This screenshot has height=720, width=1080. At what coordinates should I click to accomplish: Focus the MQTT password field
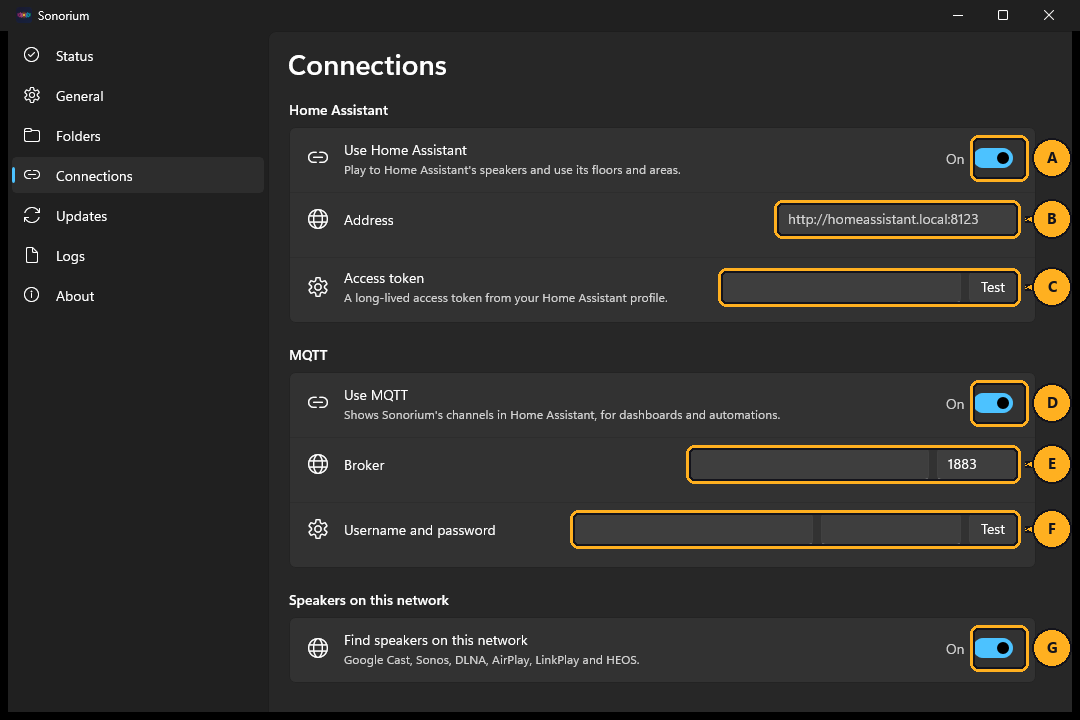tap(891, 529)
